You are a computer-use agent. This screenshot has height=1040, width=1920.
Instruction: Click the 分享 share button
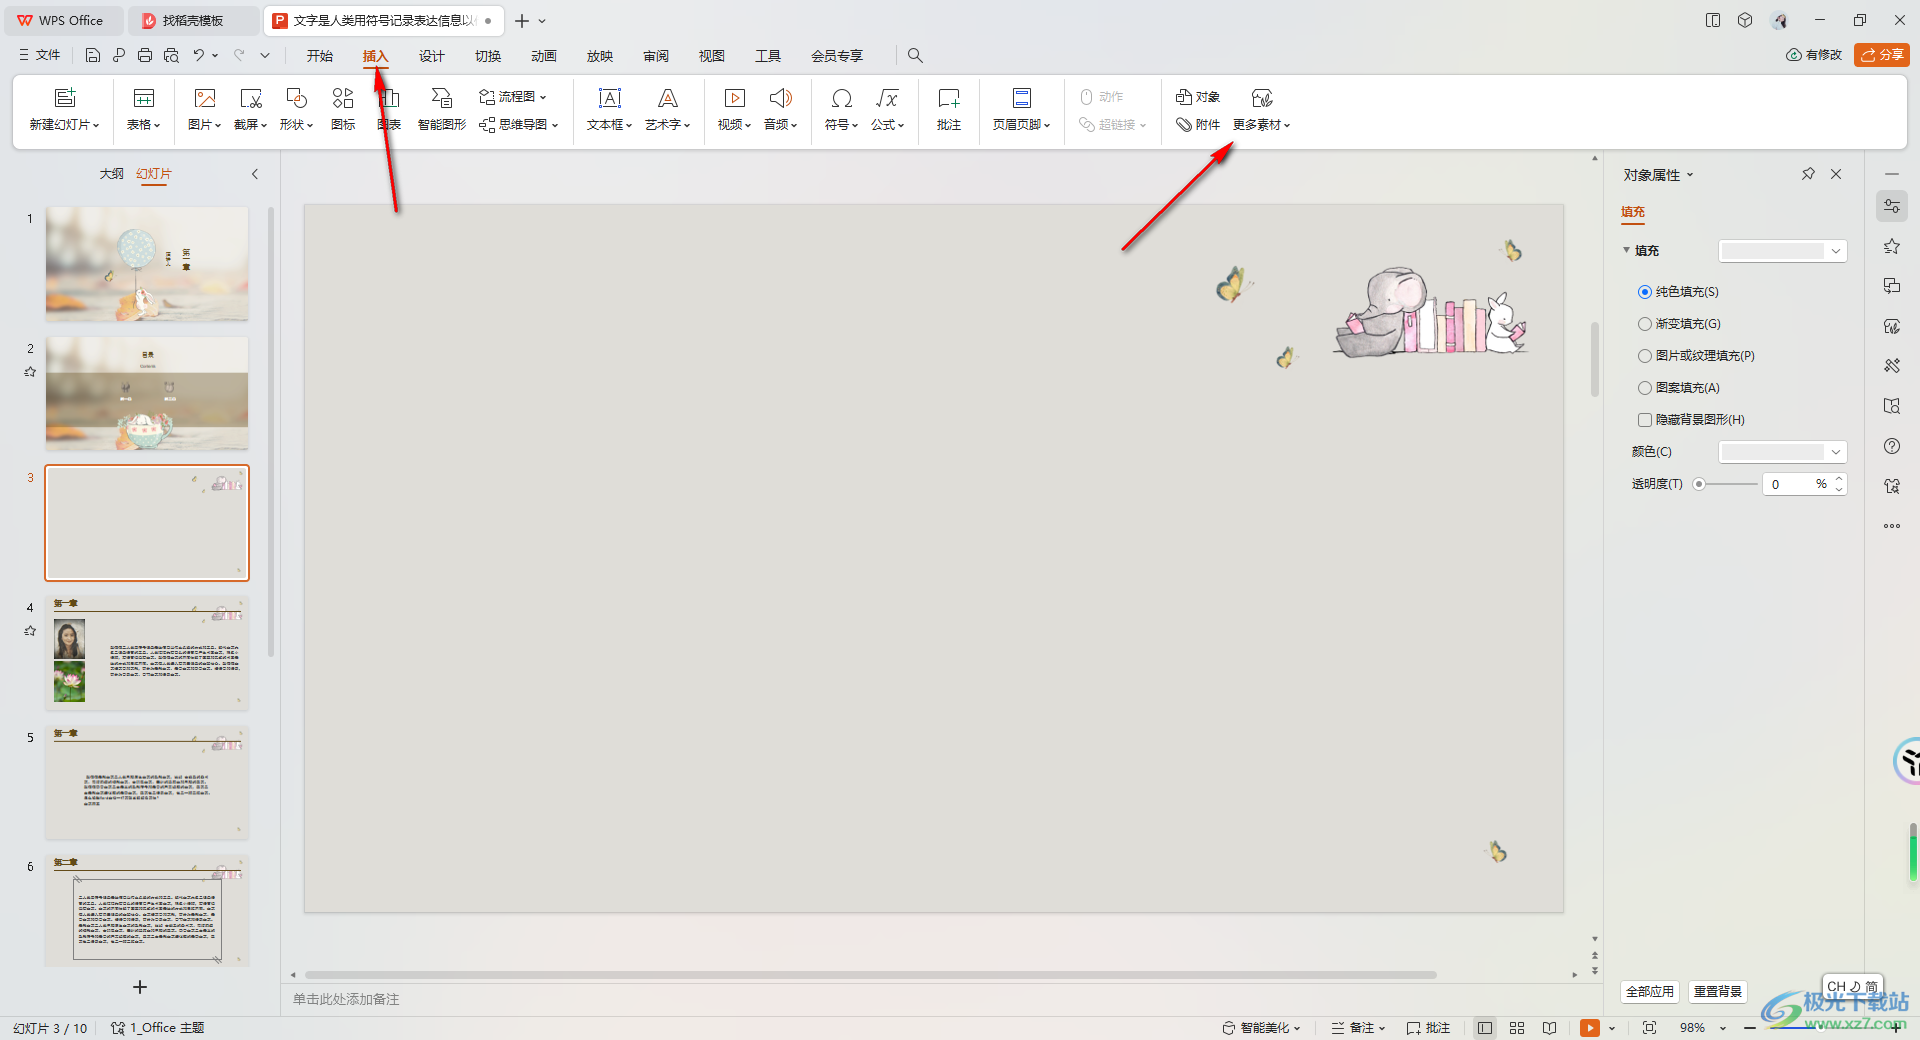point(1882,55)
